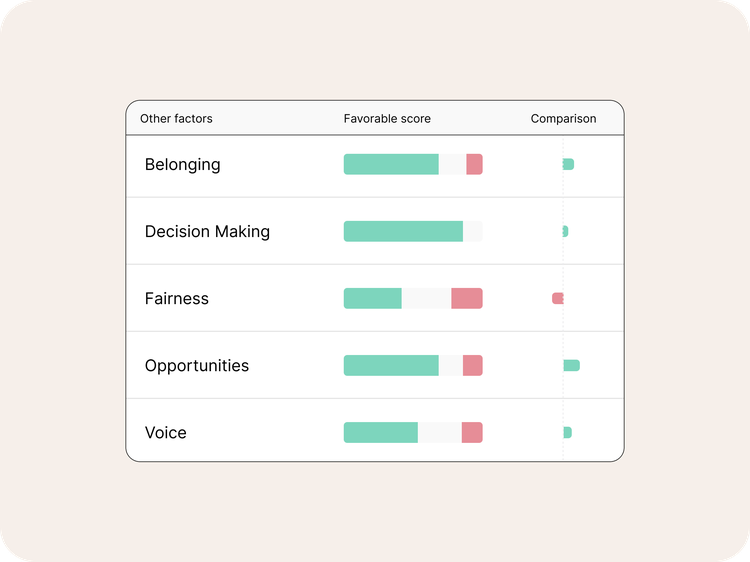Click Voice's green comparison indicator
This screenshot has width=750, height=562.
(567, 433)
